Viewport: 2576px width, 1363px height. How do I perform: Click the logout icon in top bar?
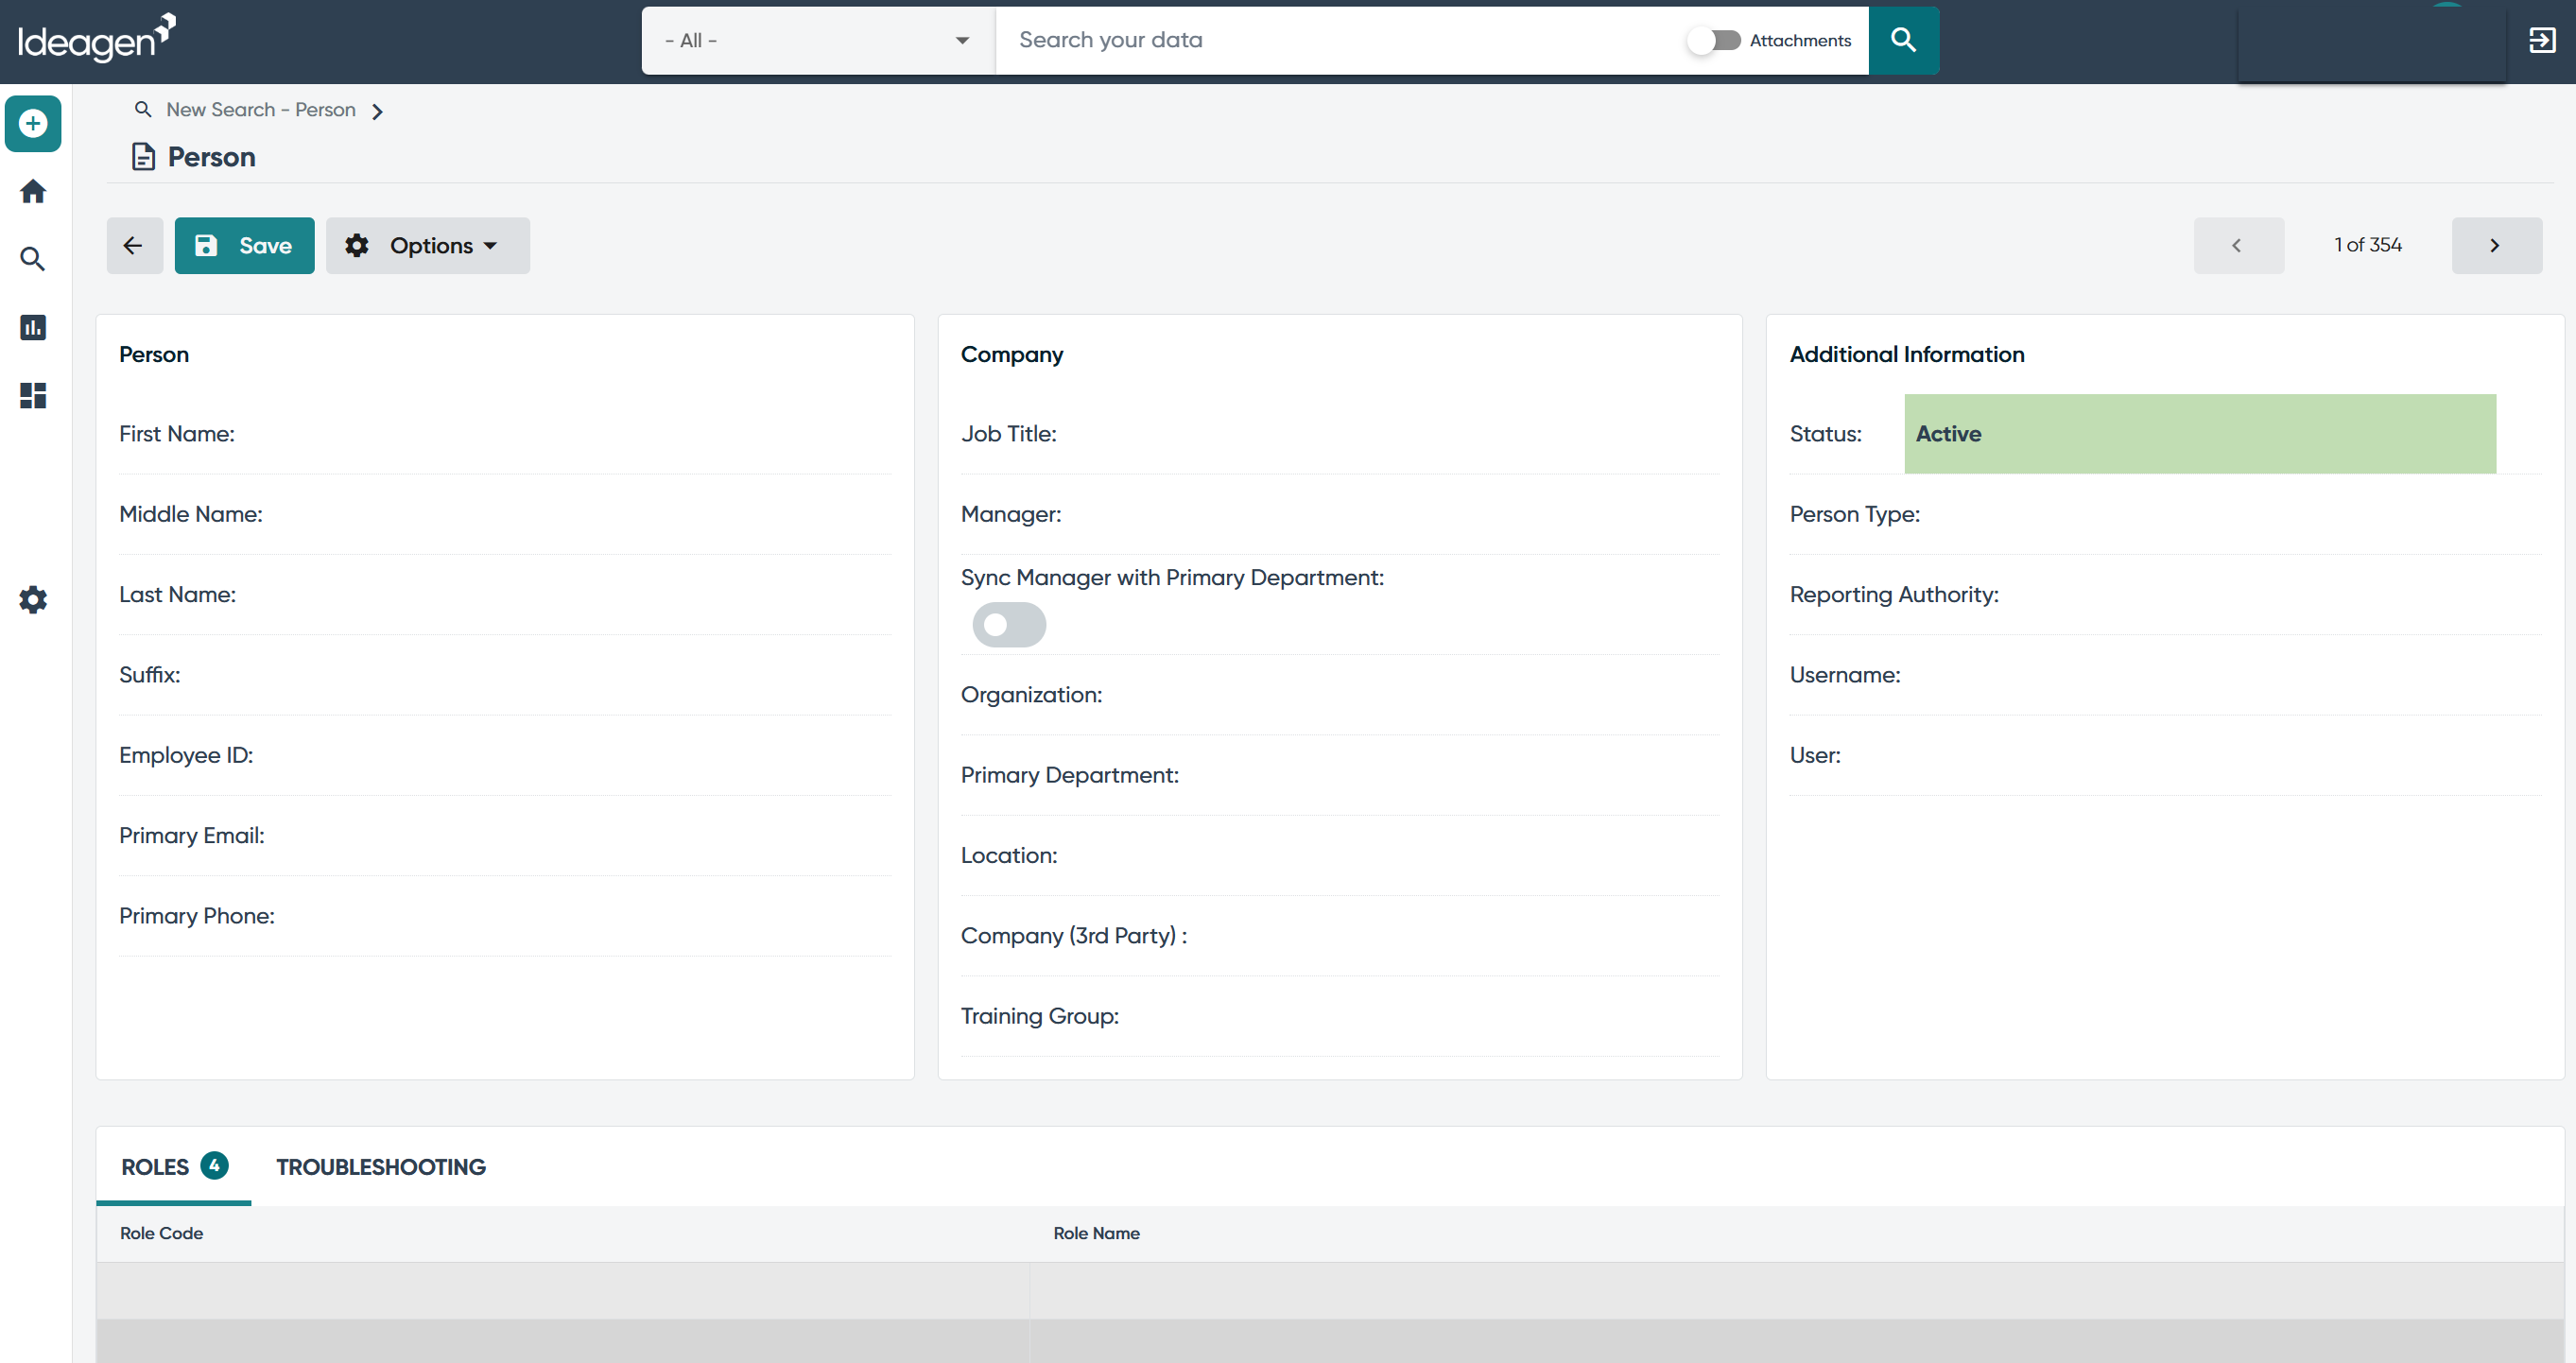[x=2542, y=40]
